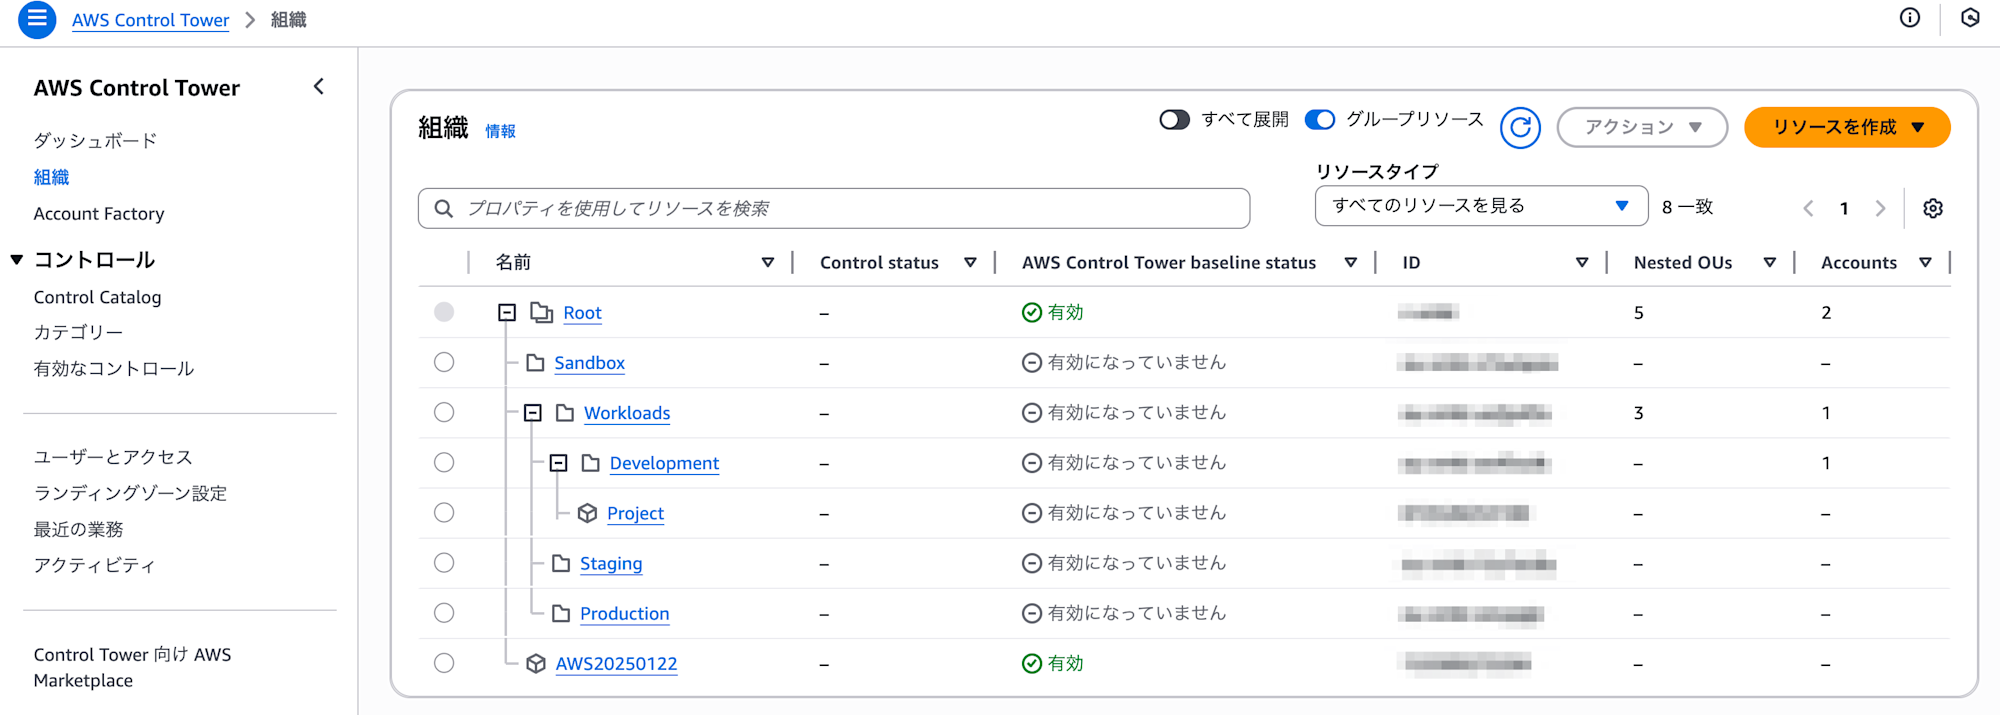The width and height of the screenshot is (2000, 715).
Task: Open 組織 in sidebar
Action: 51,177
